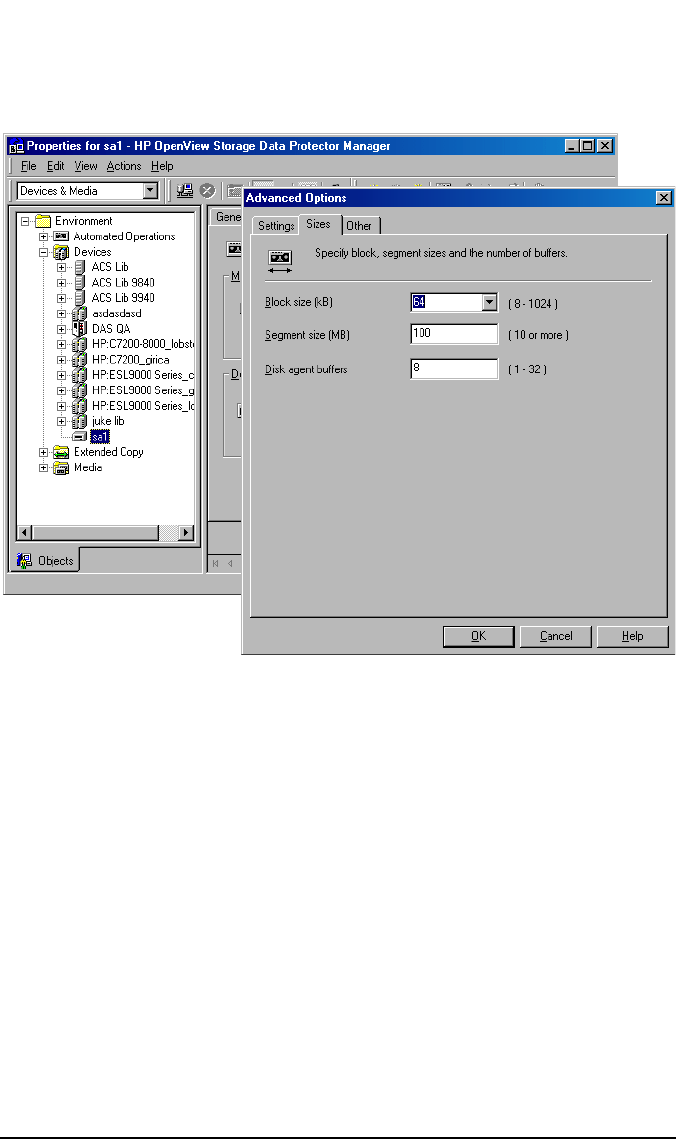This screenshot has height=1139, width=676.
Task: Click the Properties window title bar icon
Action: coord(15,146)
